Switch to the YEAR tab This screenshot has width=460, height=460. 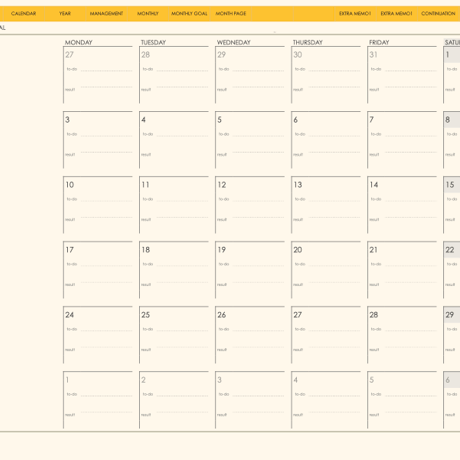click(x=65, y=14)
